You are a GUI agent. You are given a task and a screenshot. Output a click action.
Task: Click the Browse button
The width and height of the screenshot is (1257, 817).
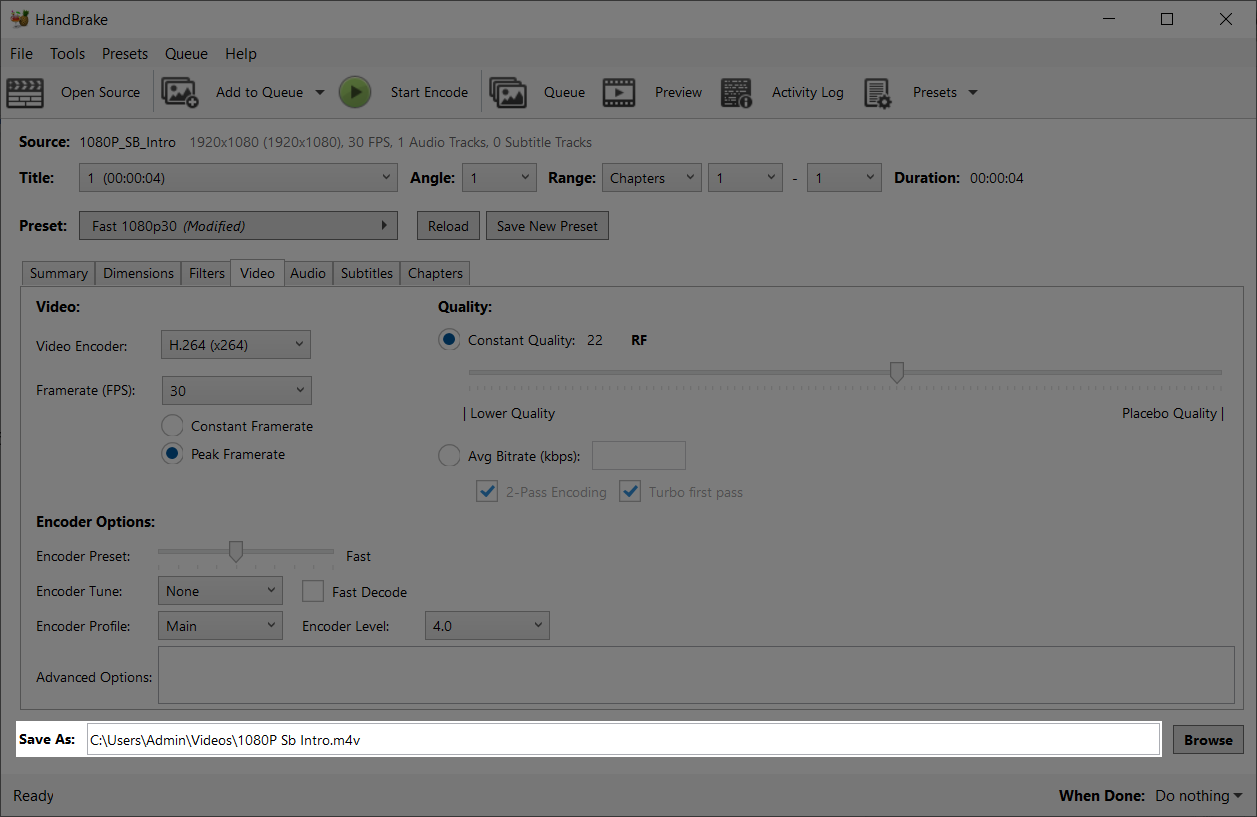click(x=1208, y=740)
